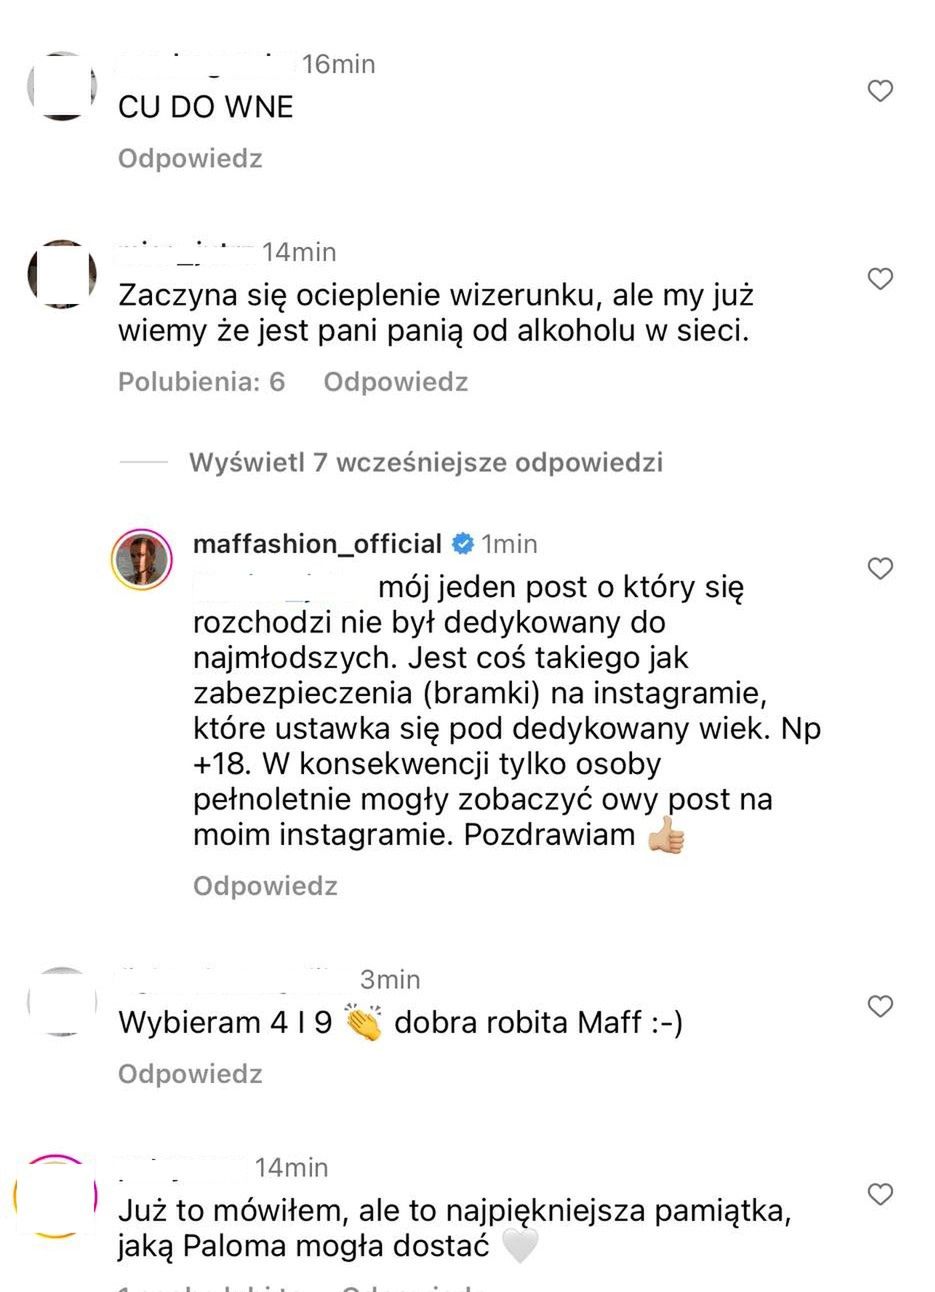Image resolution: width=935 pixels, height=1292 pixels.
Task: Like the comment about "ocieplenie wizerunku"
Action: pyautogui.click(x=879, y=279)
